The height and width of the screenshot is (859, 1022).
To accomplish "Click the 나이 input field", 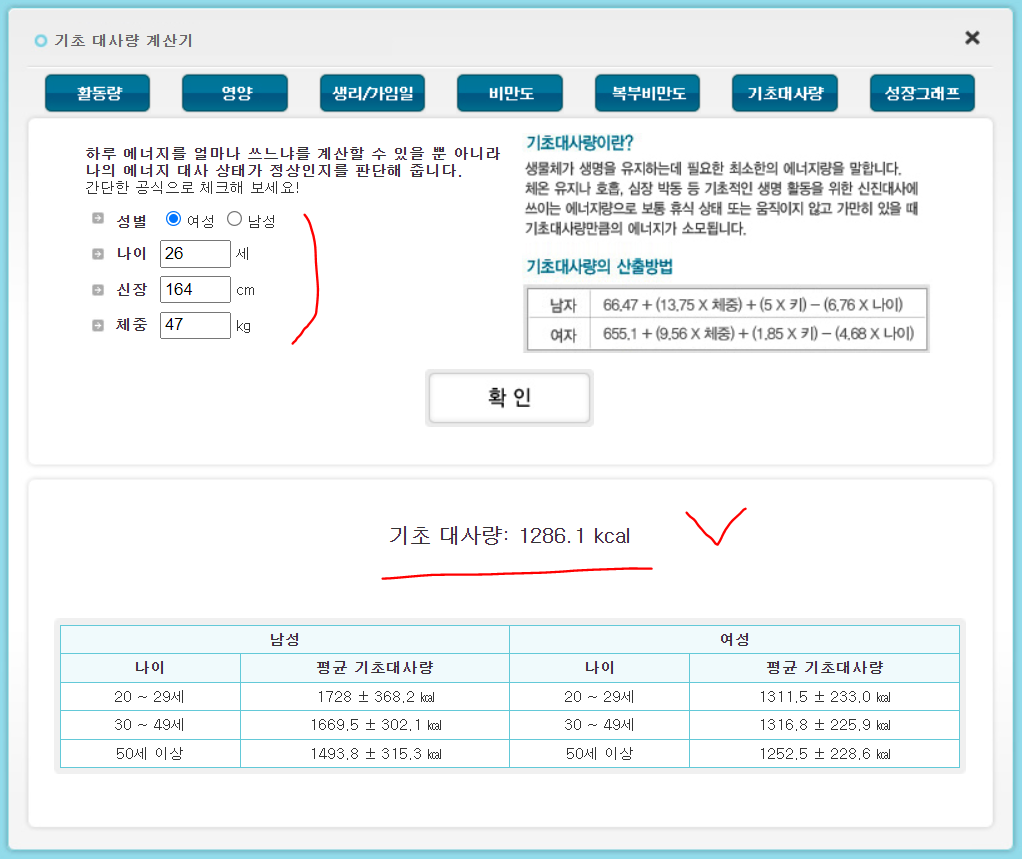I will pos(195,254).
